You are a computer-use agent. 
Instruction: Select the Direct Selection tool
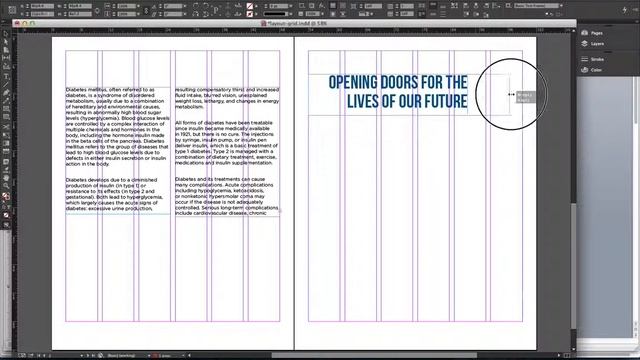click(x=6, y=42)
